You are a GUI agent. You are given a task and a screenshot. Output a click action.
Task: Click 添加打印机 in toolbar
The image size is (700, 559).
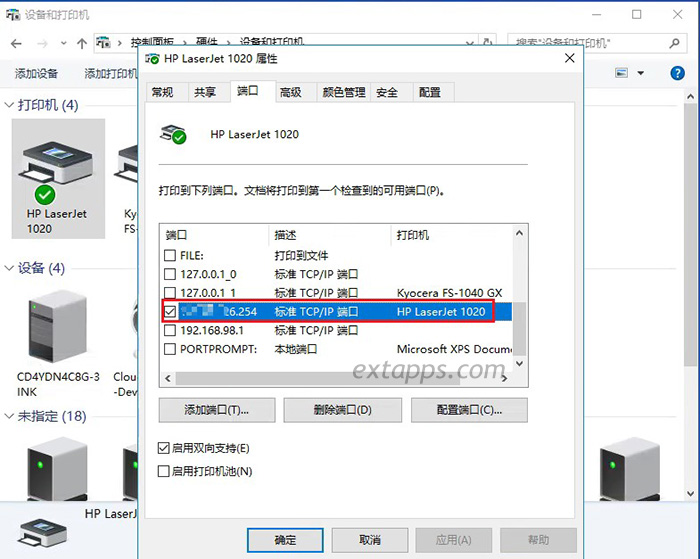point(111,74)
